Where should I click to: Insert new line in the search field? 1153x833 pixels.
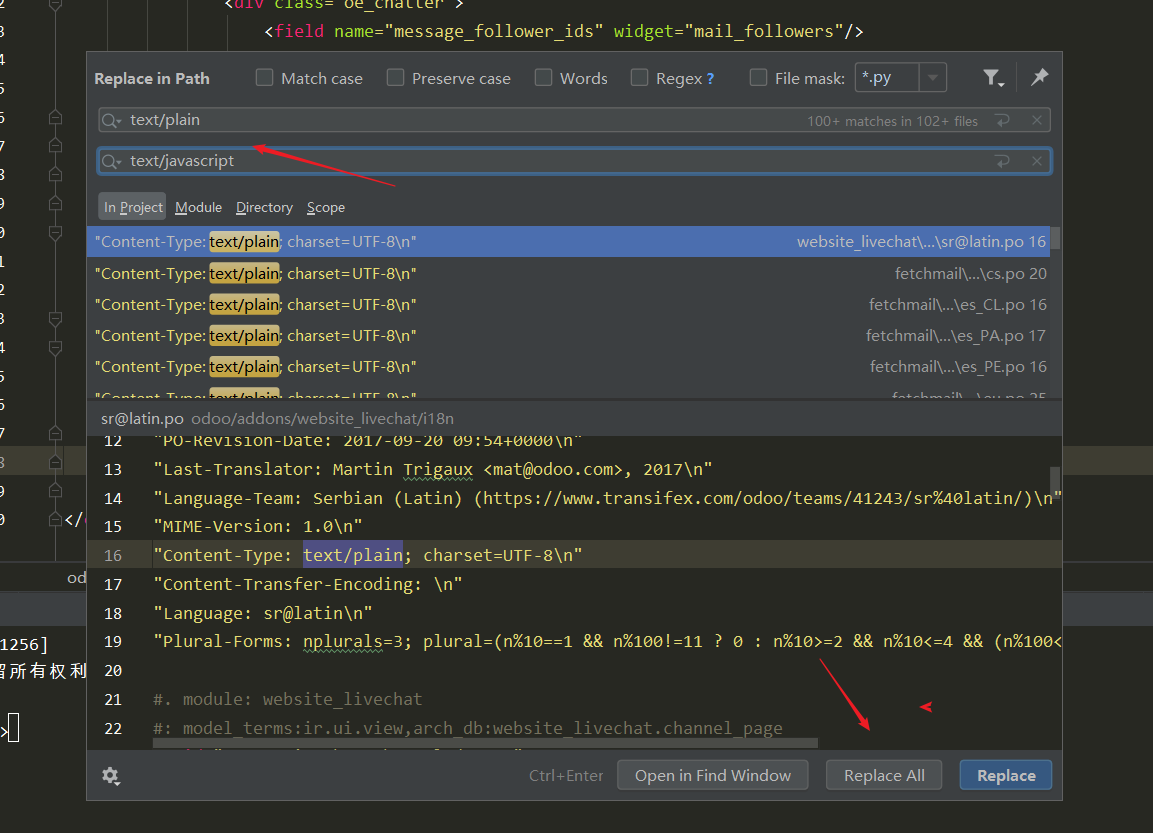pyautogui.click(x=1002, y=121)
